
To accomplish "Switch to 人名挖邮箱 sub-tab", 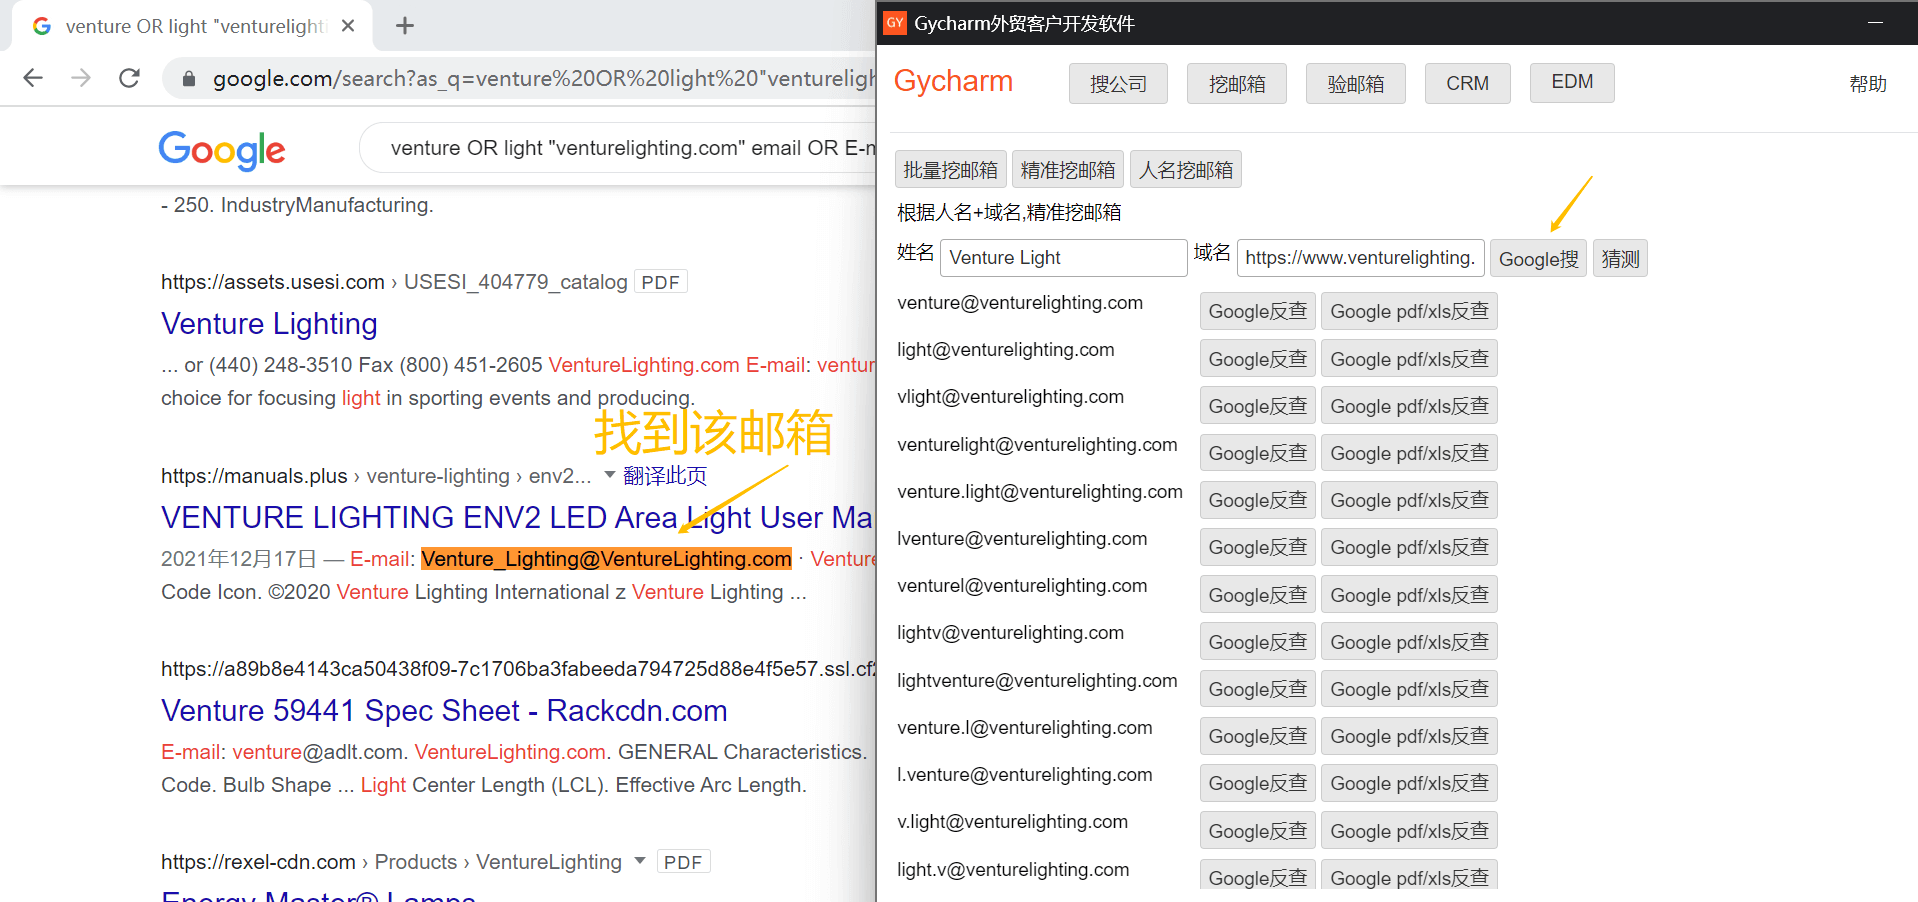I will [1186, 170].
